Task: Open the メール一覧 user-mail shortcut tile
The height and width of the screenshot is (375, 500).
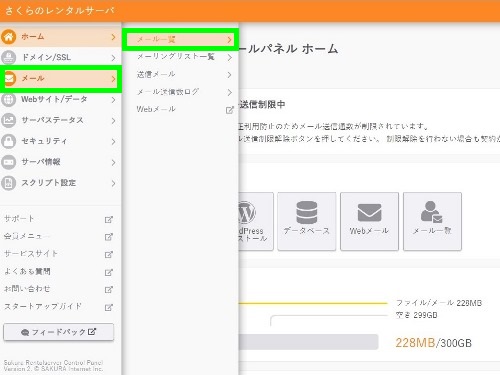Action: 432,221
